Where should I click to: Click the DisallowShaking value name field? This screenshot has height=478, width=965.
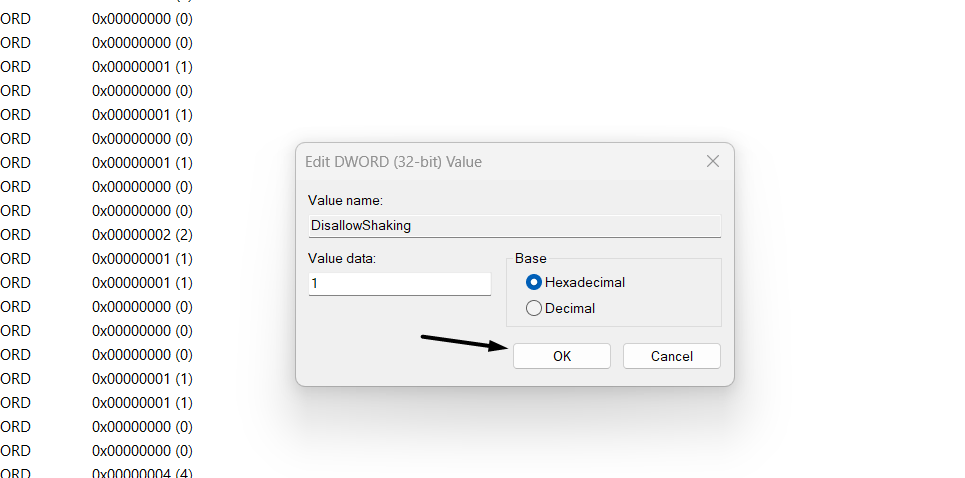click(514, 226)
